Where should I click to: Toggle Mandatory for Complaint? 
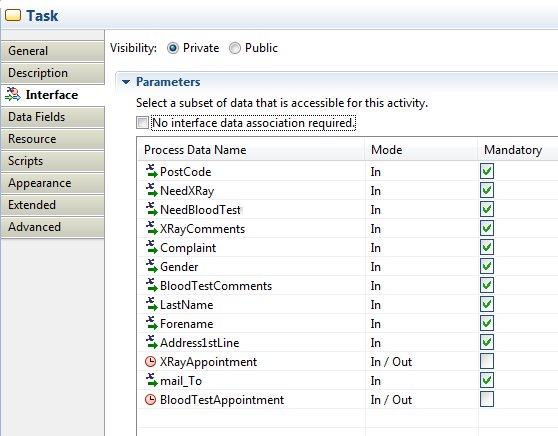tap(487, 247)
